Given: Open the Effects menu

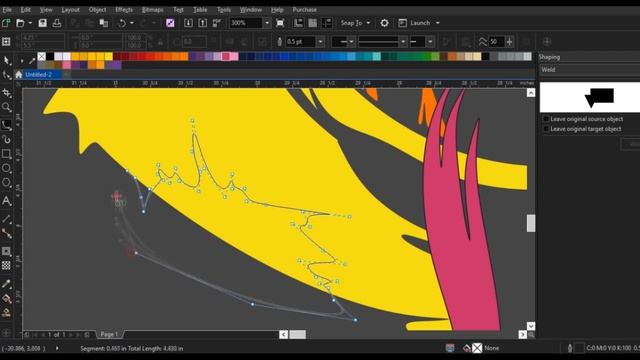Looking at the screenshot, I should click(x=124, y=9).
